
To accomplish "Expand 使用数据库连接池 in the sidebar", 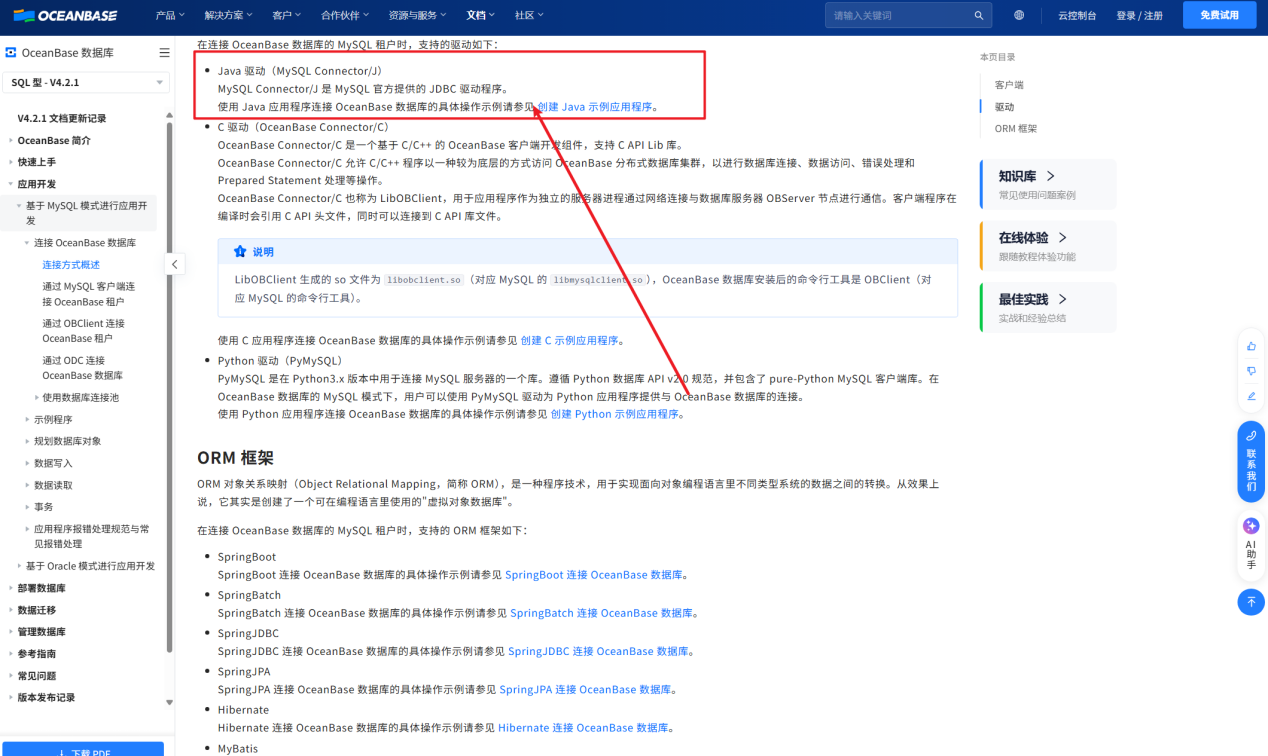I will click(x=37, y=397).
